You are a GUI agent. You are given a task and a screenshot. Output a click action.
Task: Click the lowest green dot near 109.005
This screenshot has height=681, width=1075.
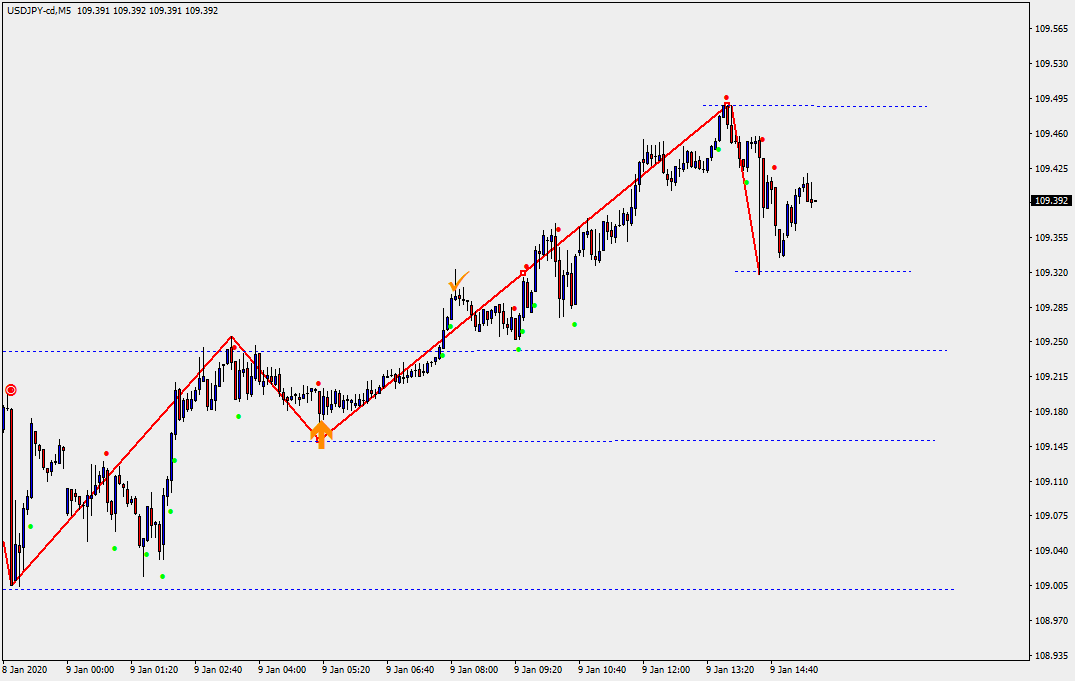pos(162,576)
